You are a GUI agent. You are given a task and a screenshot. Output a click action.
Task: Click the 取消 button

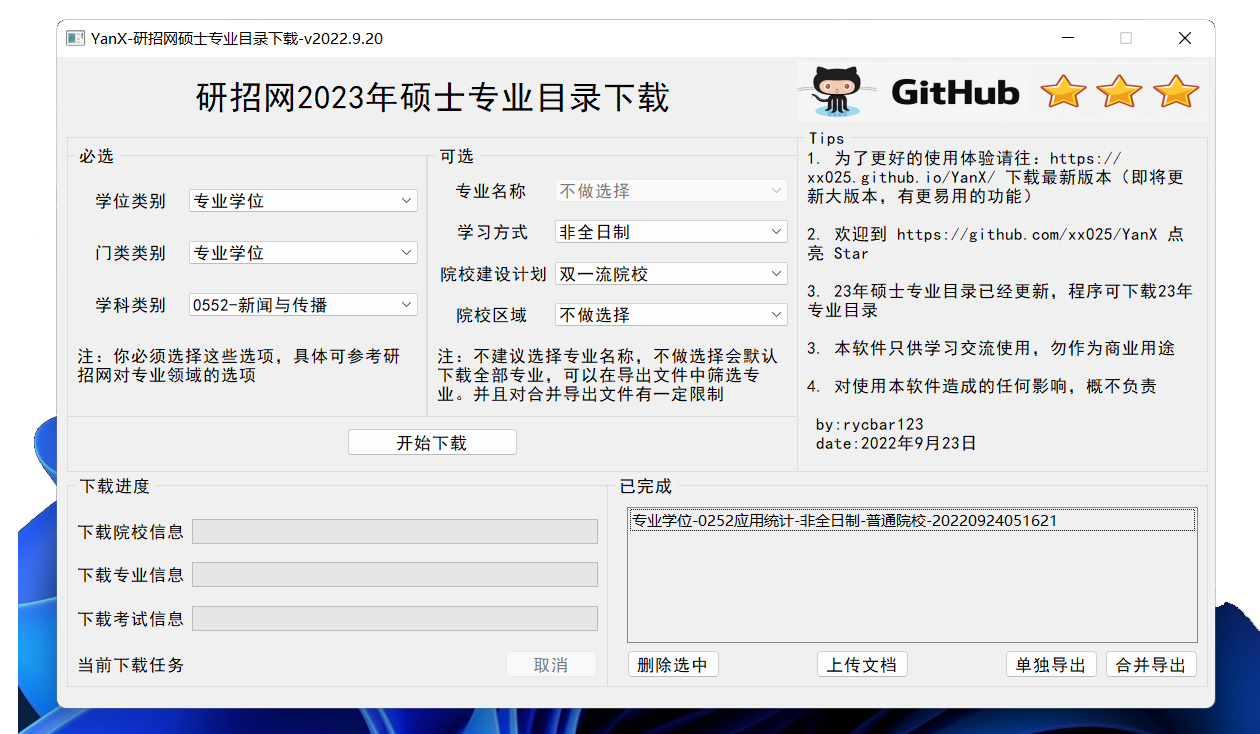(x=551, y=665)
